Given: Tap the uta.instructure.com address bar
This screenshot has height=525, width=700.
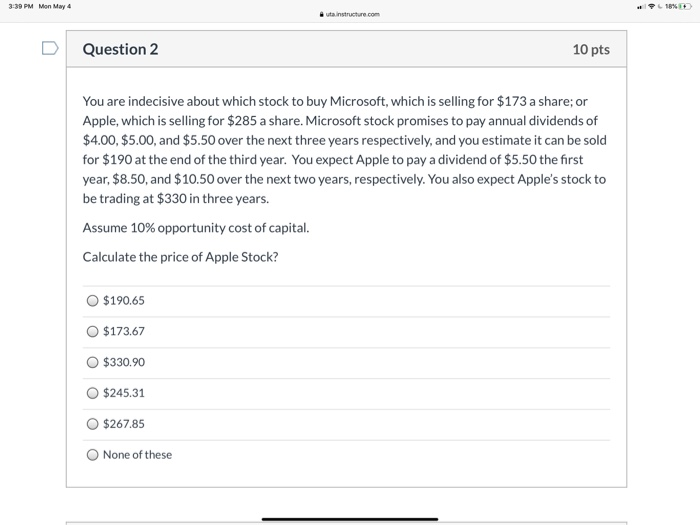Looking at the screenshot, I should coord(350,14).
